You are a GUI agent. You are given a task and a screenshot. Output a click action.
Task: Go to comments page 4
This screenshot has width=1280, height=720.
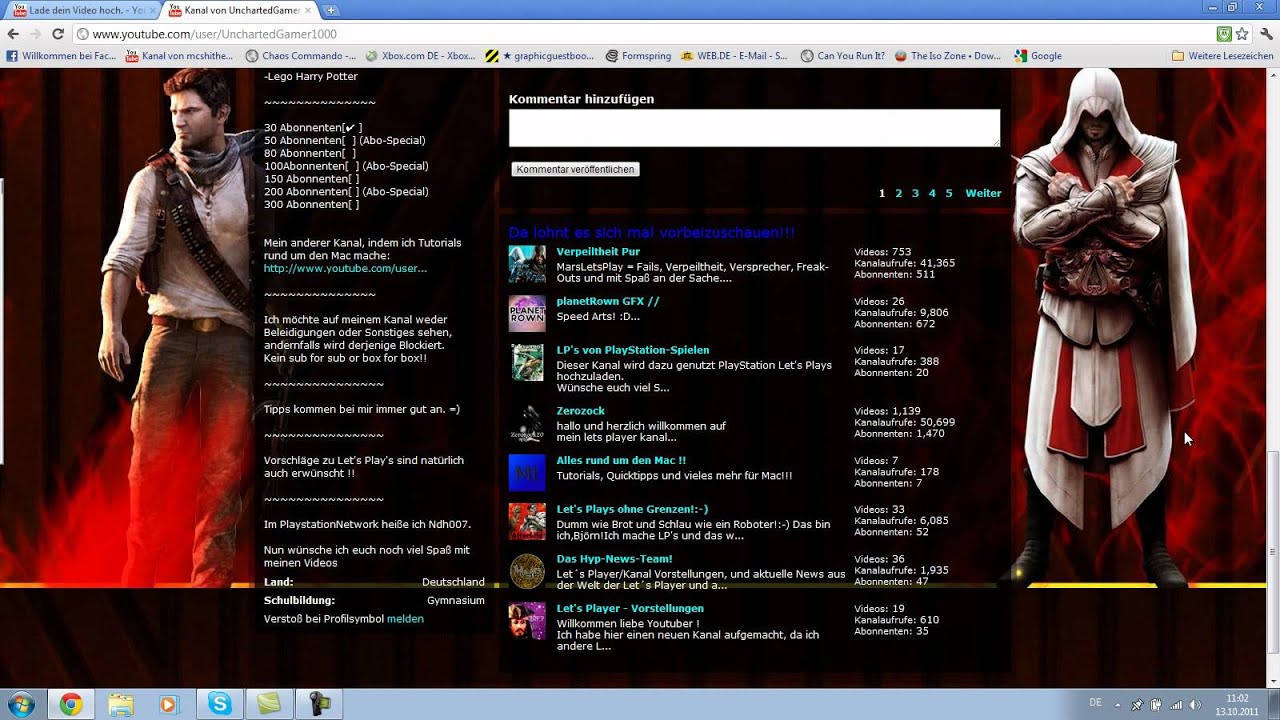pyautogui.click(x=932, y=193)
